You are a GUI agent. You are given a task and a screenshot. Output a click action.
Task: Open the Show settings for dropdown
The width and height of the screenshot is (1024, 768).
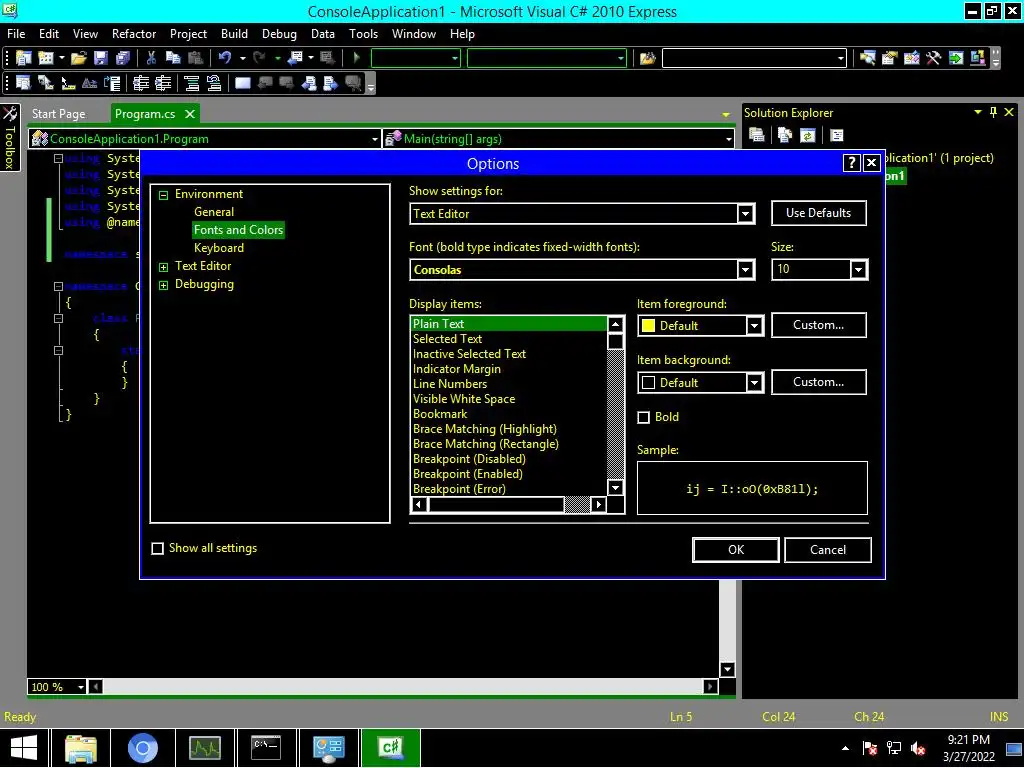click(745, 214)
